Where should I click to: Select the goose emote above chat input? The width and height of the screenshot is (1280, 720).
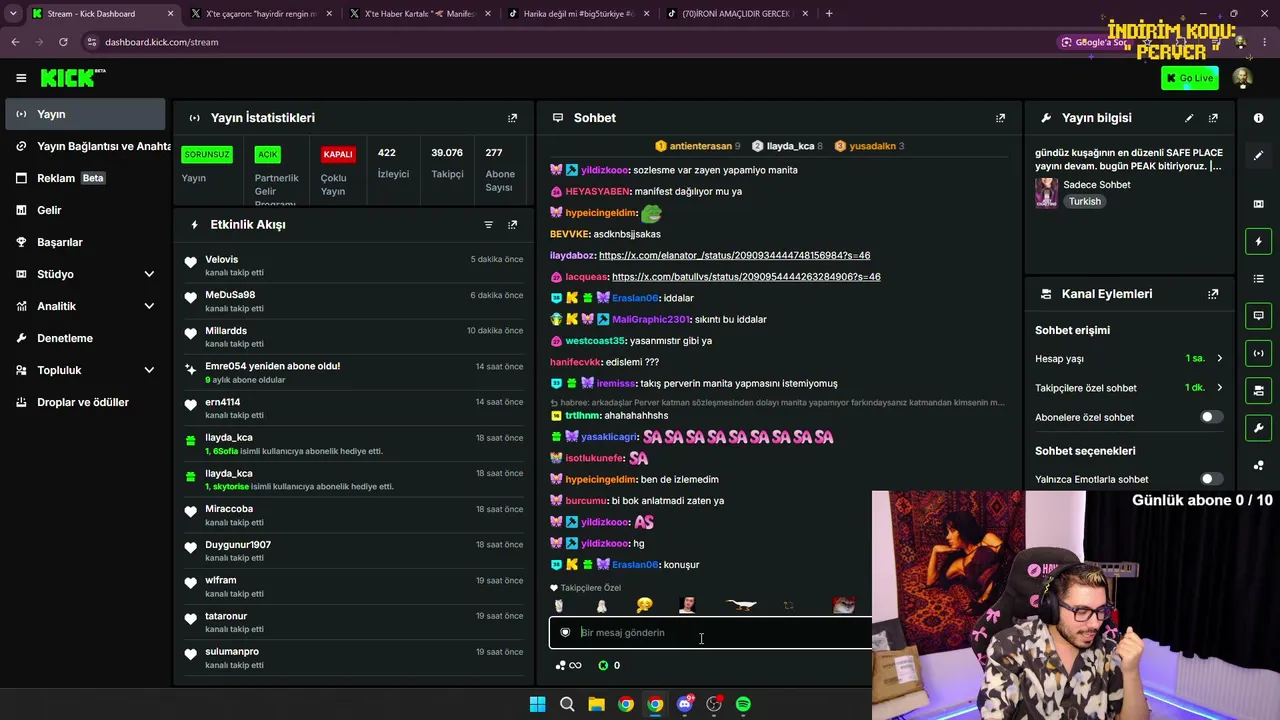pyautogui.click(x=741, y=605)
